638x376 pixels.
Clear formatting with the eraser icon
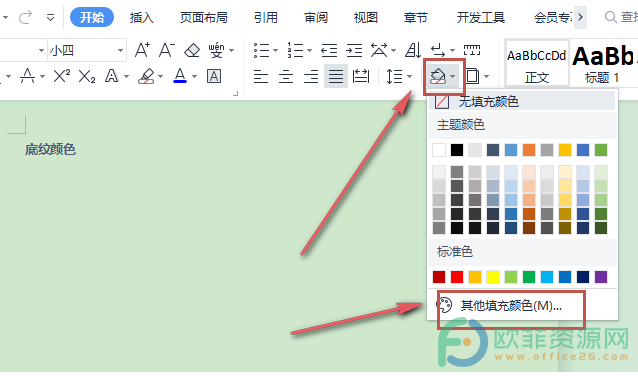192,50
